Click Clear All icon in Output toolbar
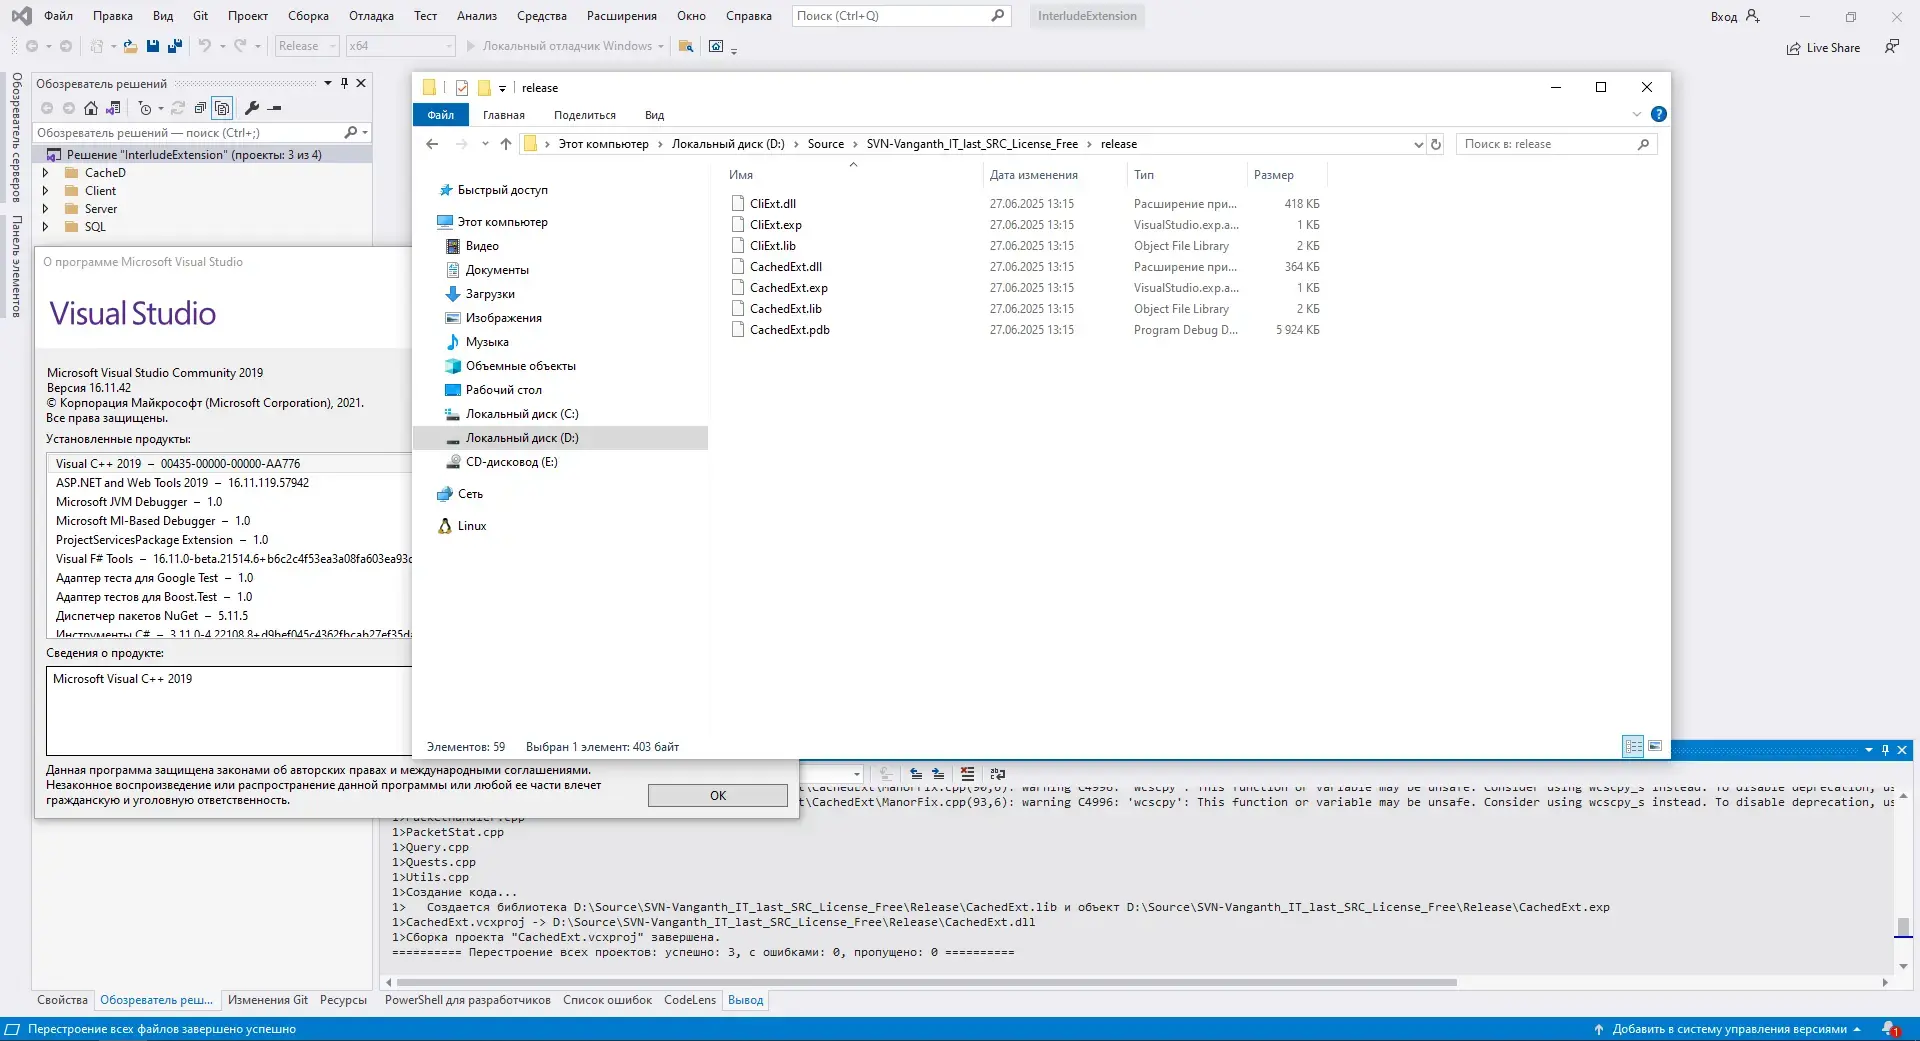1920x1041 pixels. 967,774
